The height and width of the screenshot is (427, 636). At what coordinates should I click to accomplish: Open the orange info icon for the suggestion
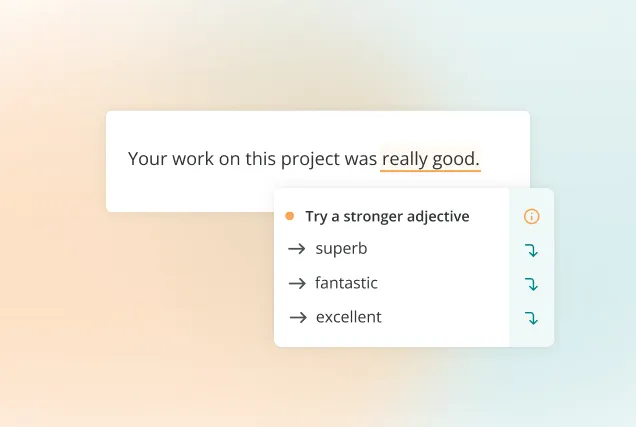(x=531, y=217)
